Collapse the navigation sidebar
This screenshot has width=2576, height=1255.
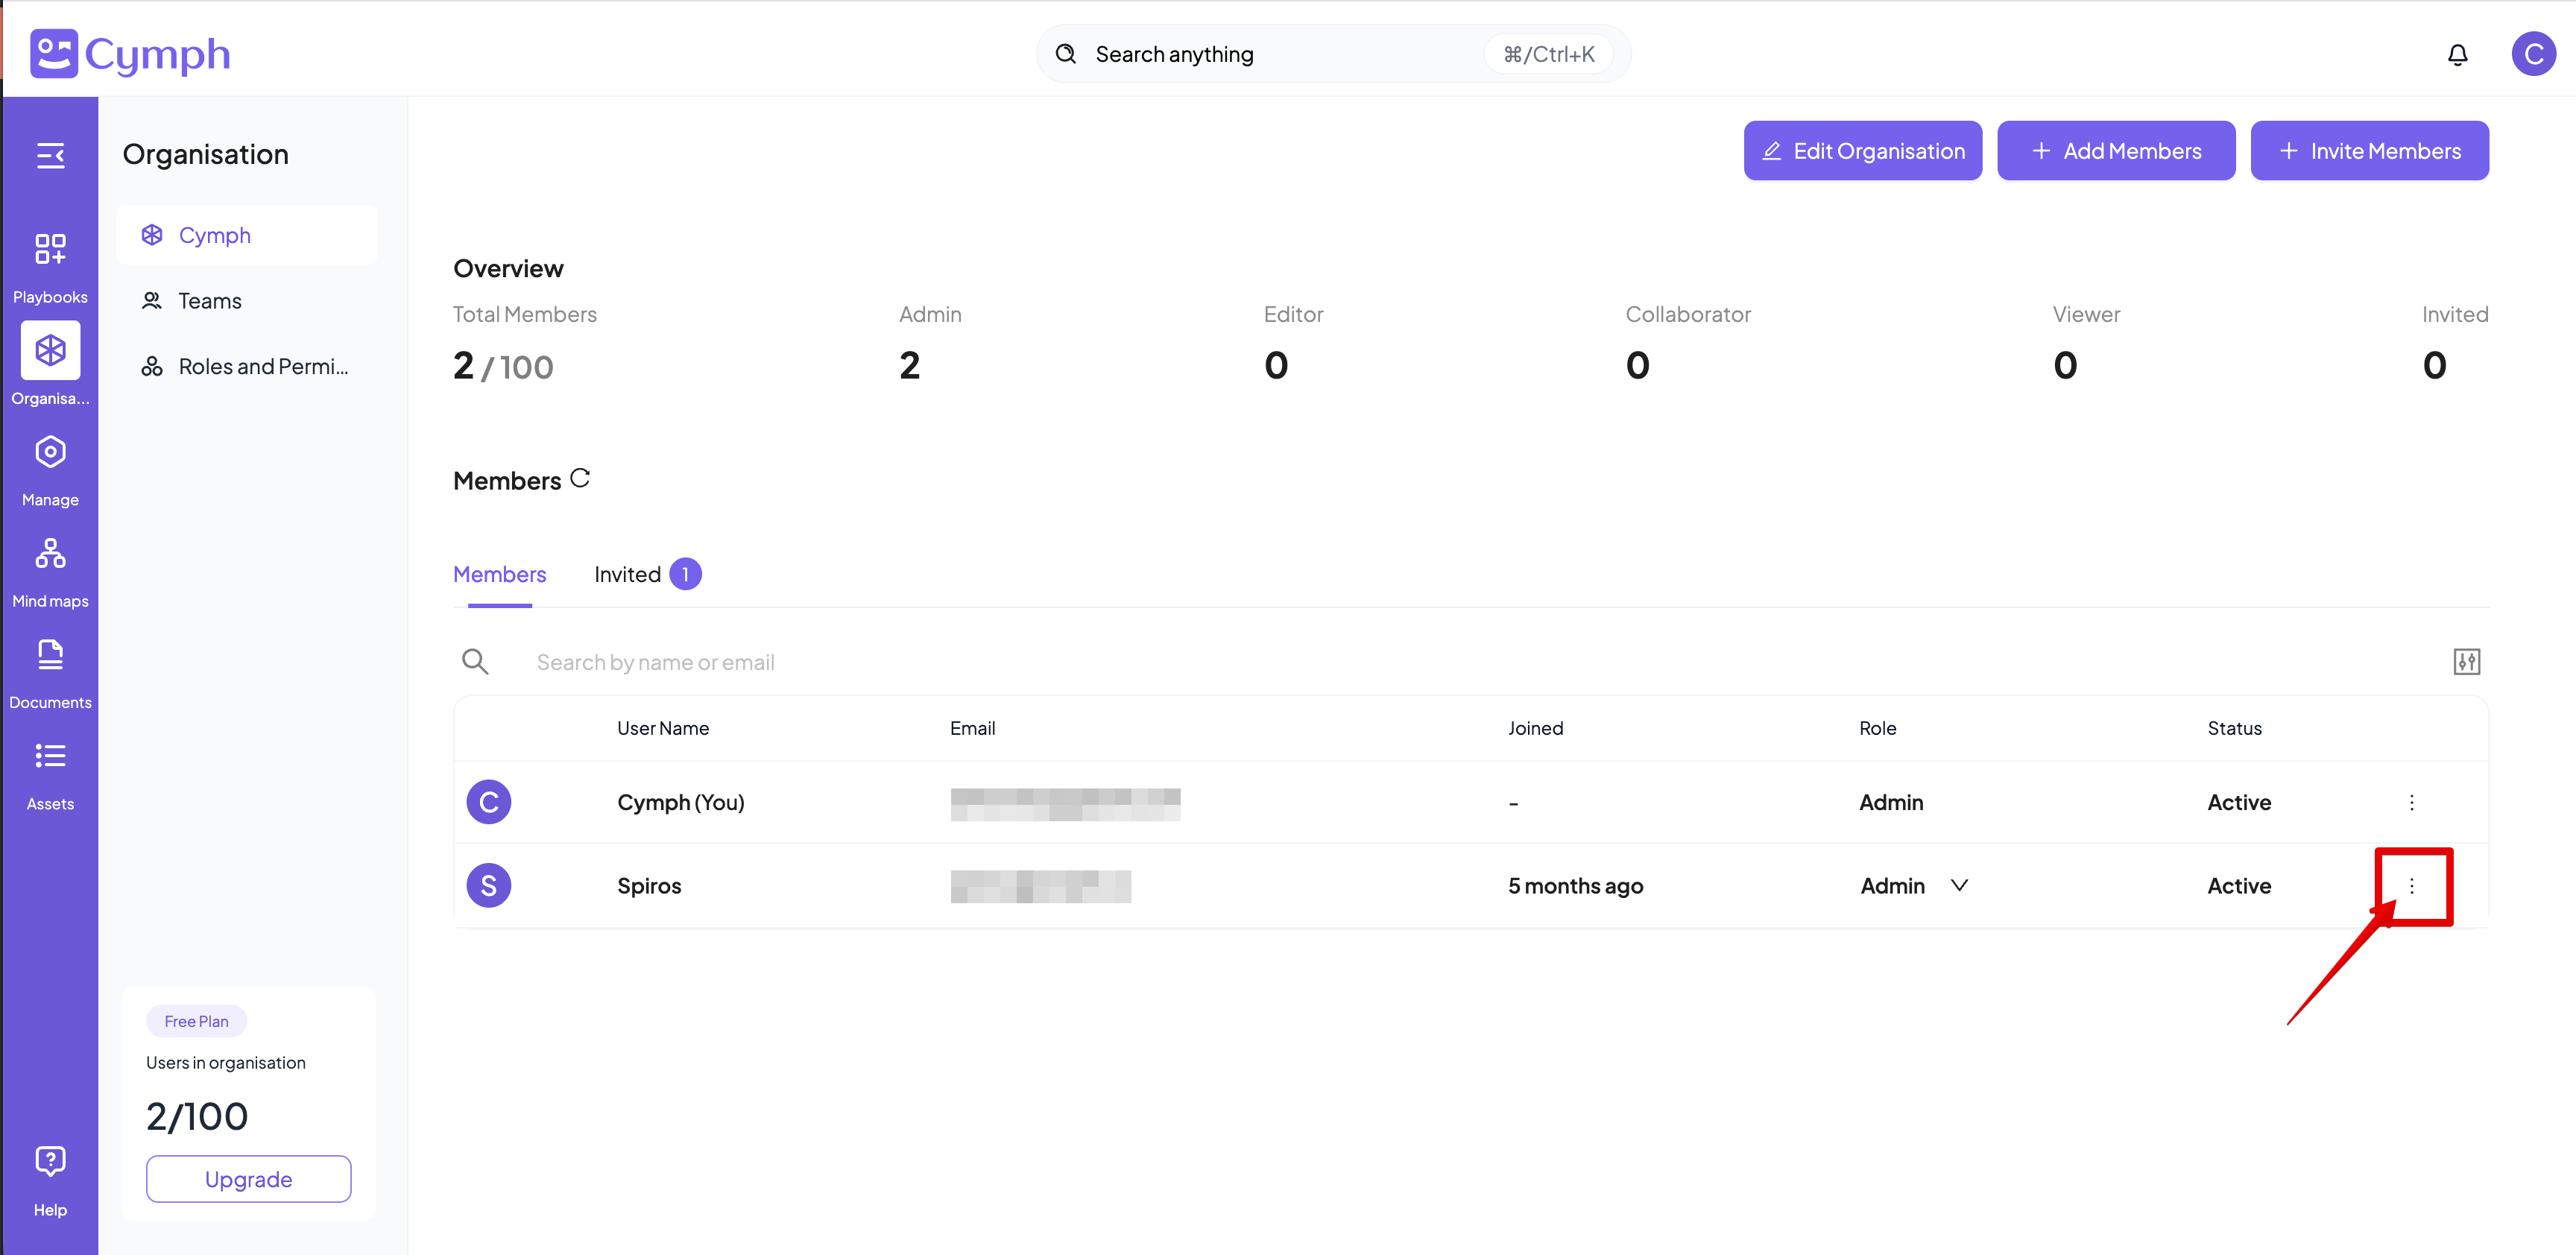[50, 155]
